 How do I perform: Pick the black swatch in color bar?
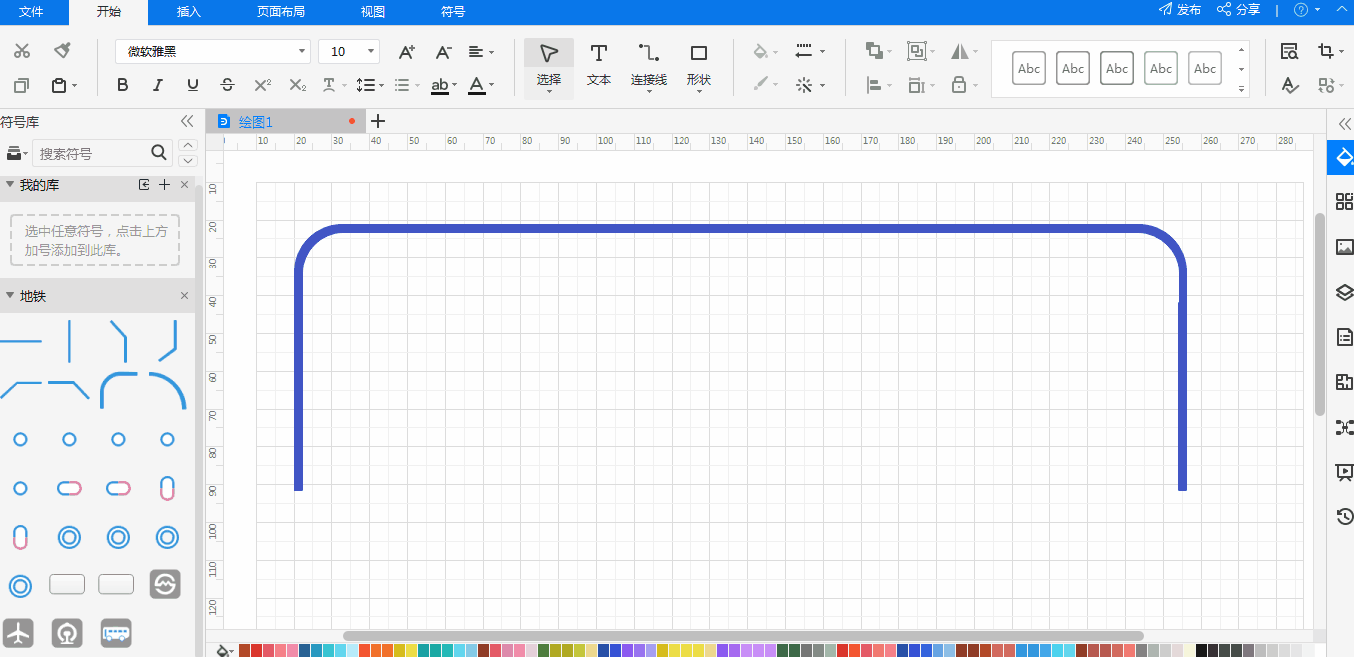tap(1201, 650)
